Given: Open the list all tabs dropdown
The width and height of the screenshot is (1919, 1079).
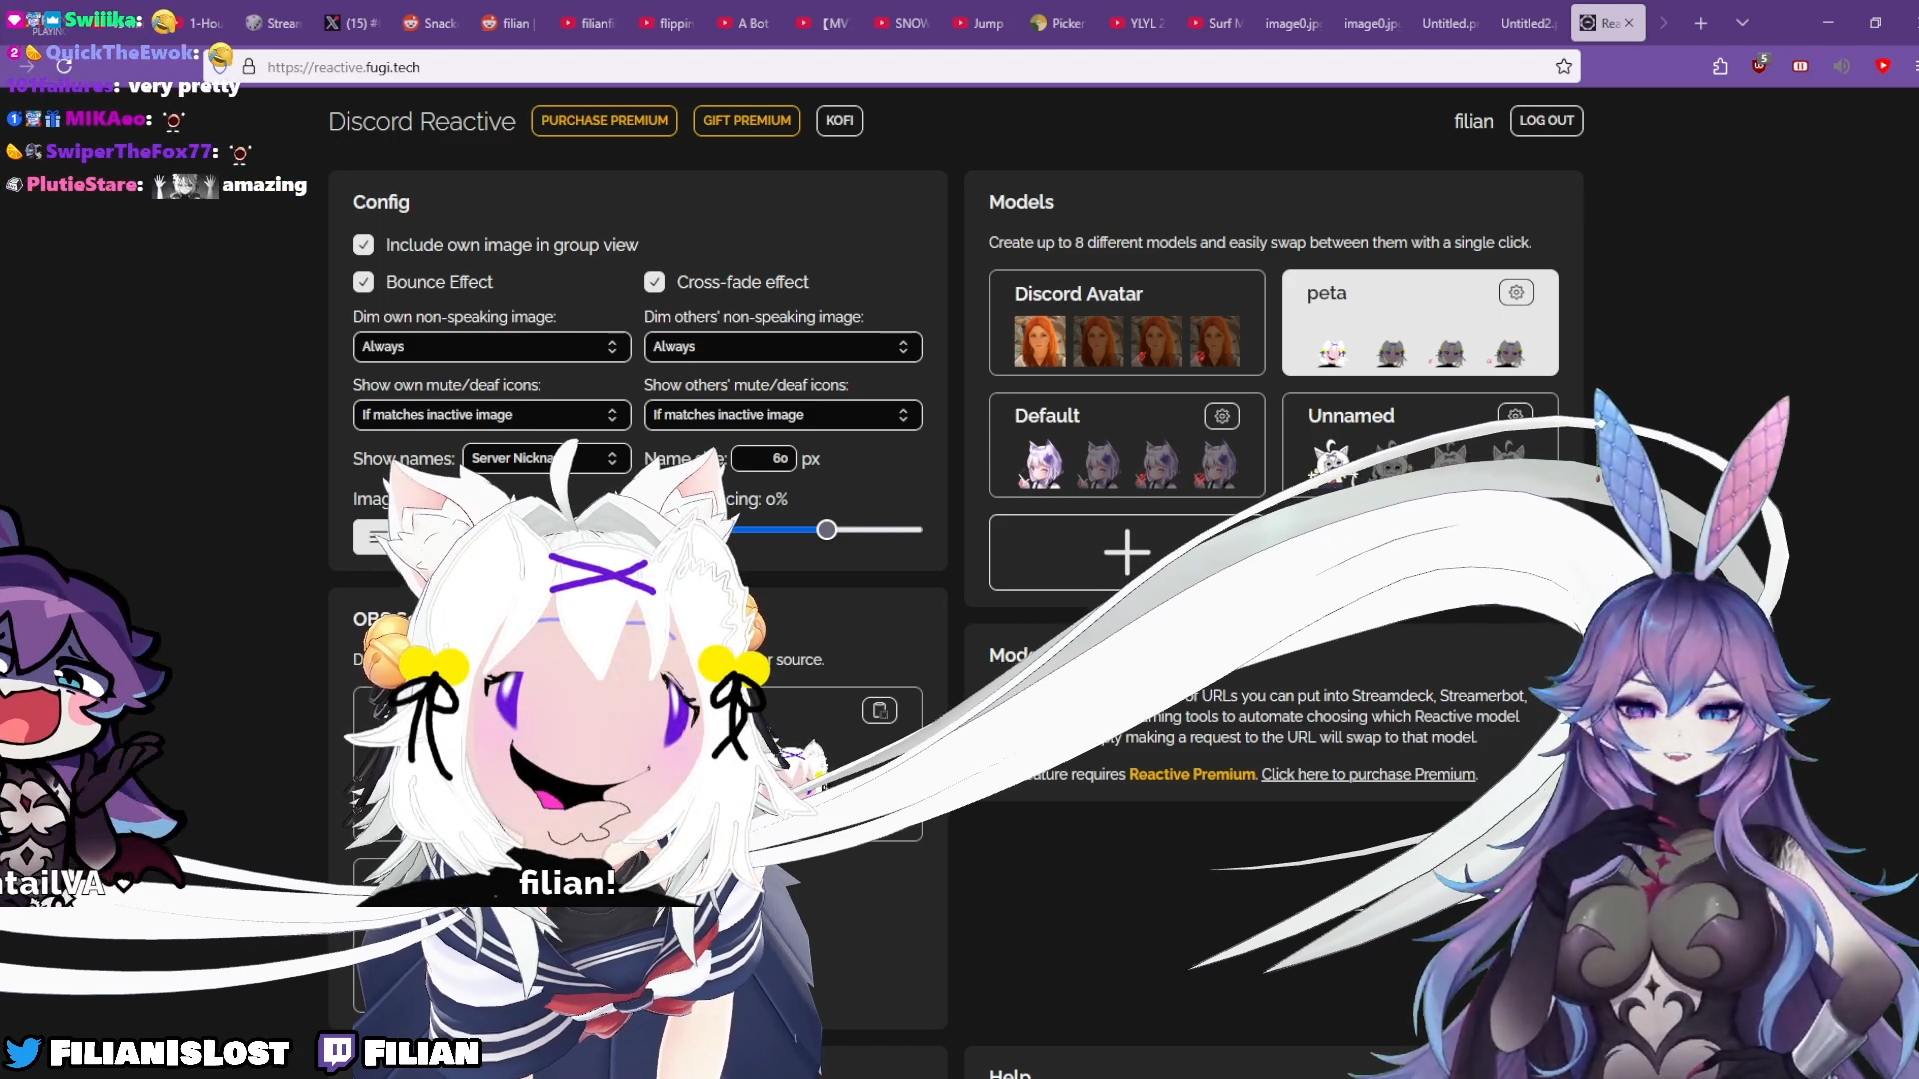Looking at the screenshot, I should click(x=1742, y=23).
